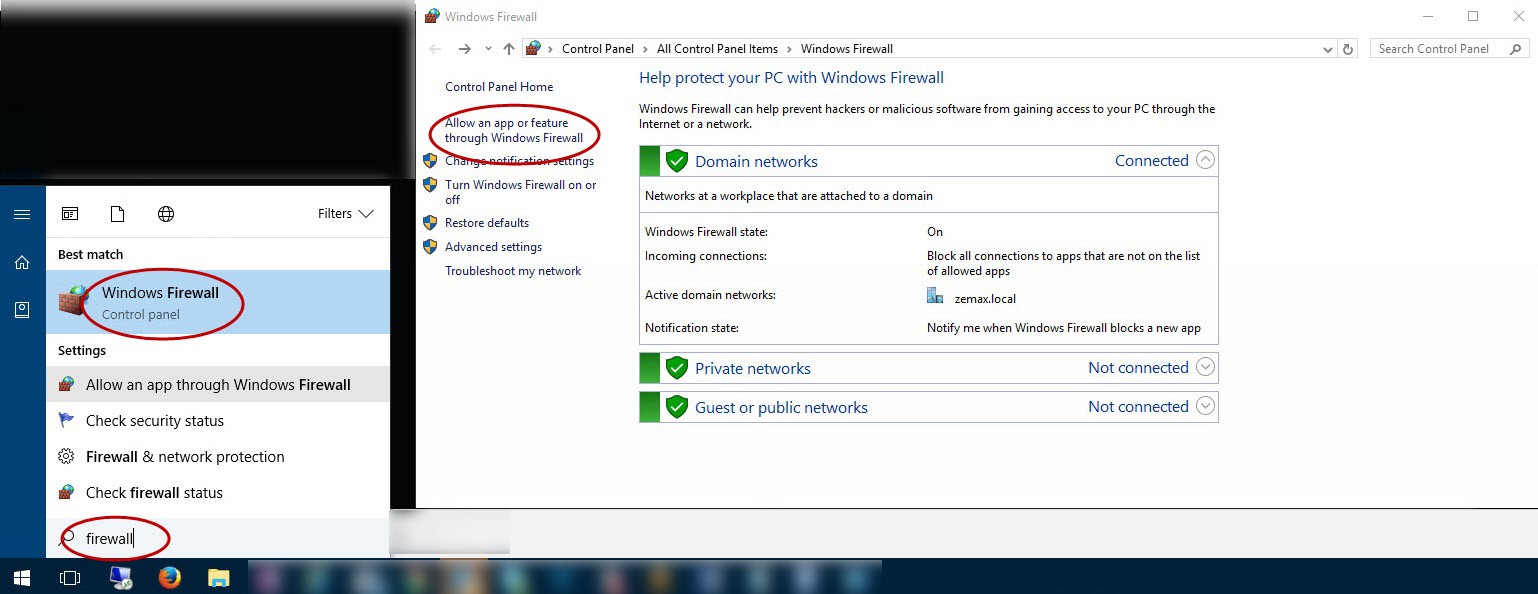Screen dimensions: 1538x594
Task: Filter search results by documents icon
Action: 118,214
